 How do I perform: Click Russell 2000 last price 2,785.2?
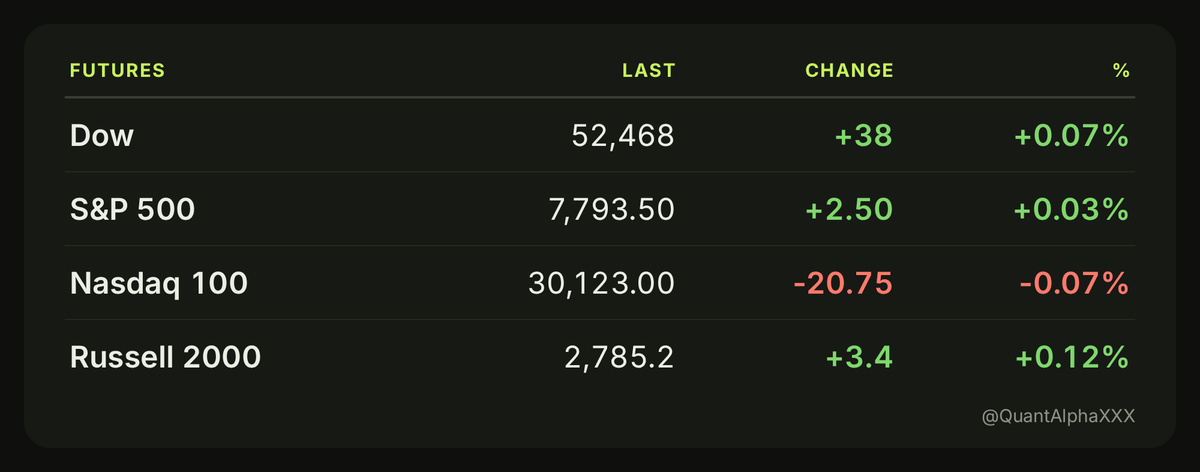tap(614, 358)
